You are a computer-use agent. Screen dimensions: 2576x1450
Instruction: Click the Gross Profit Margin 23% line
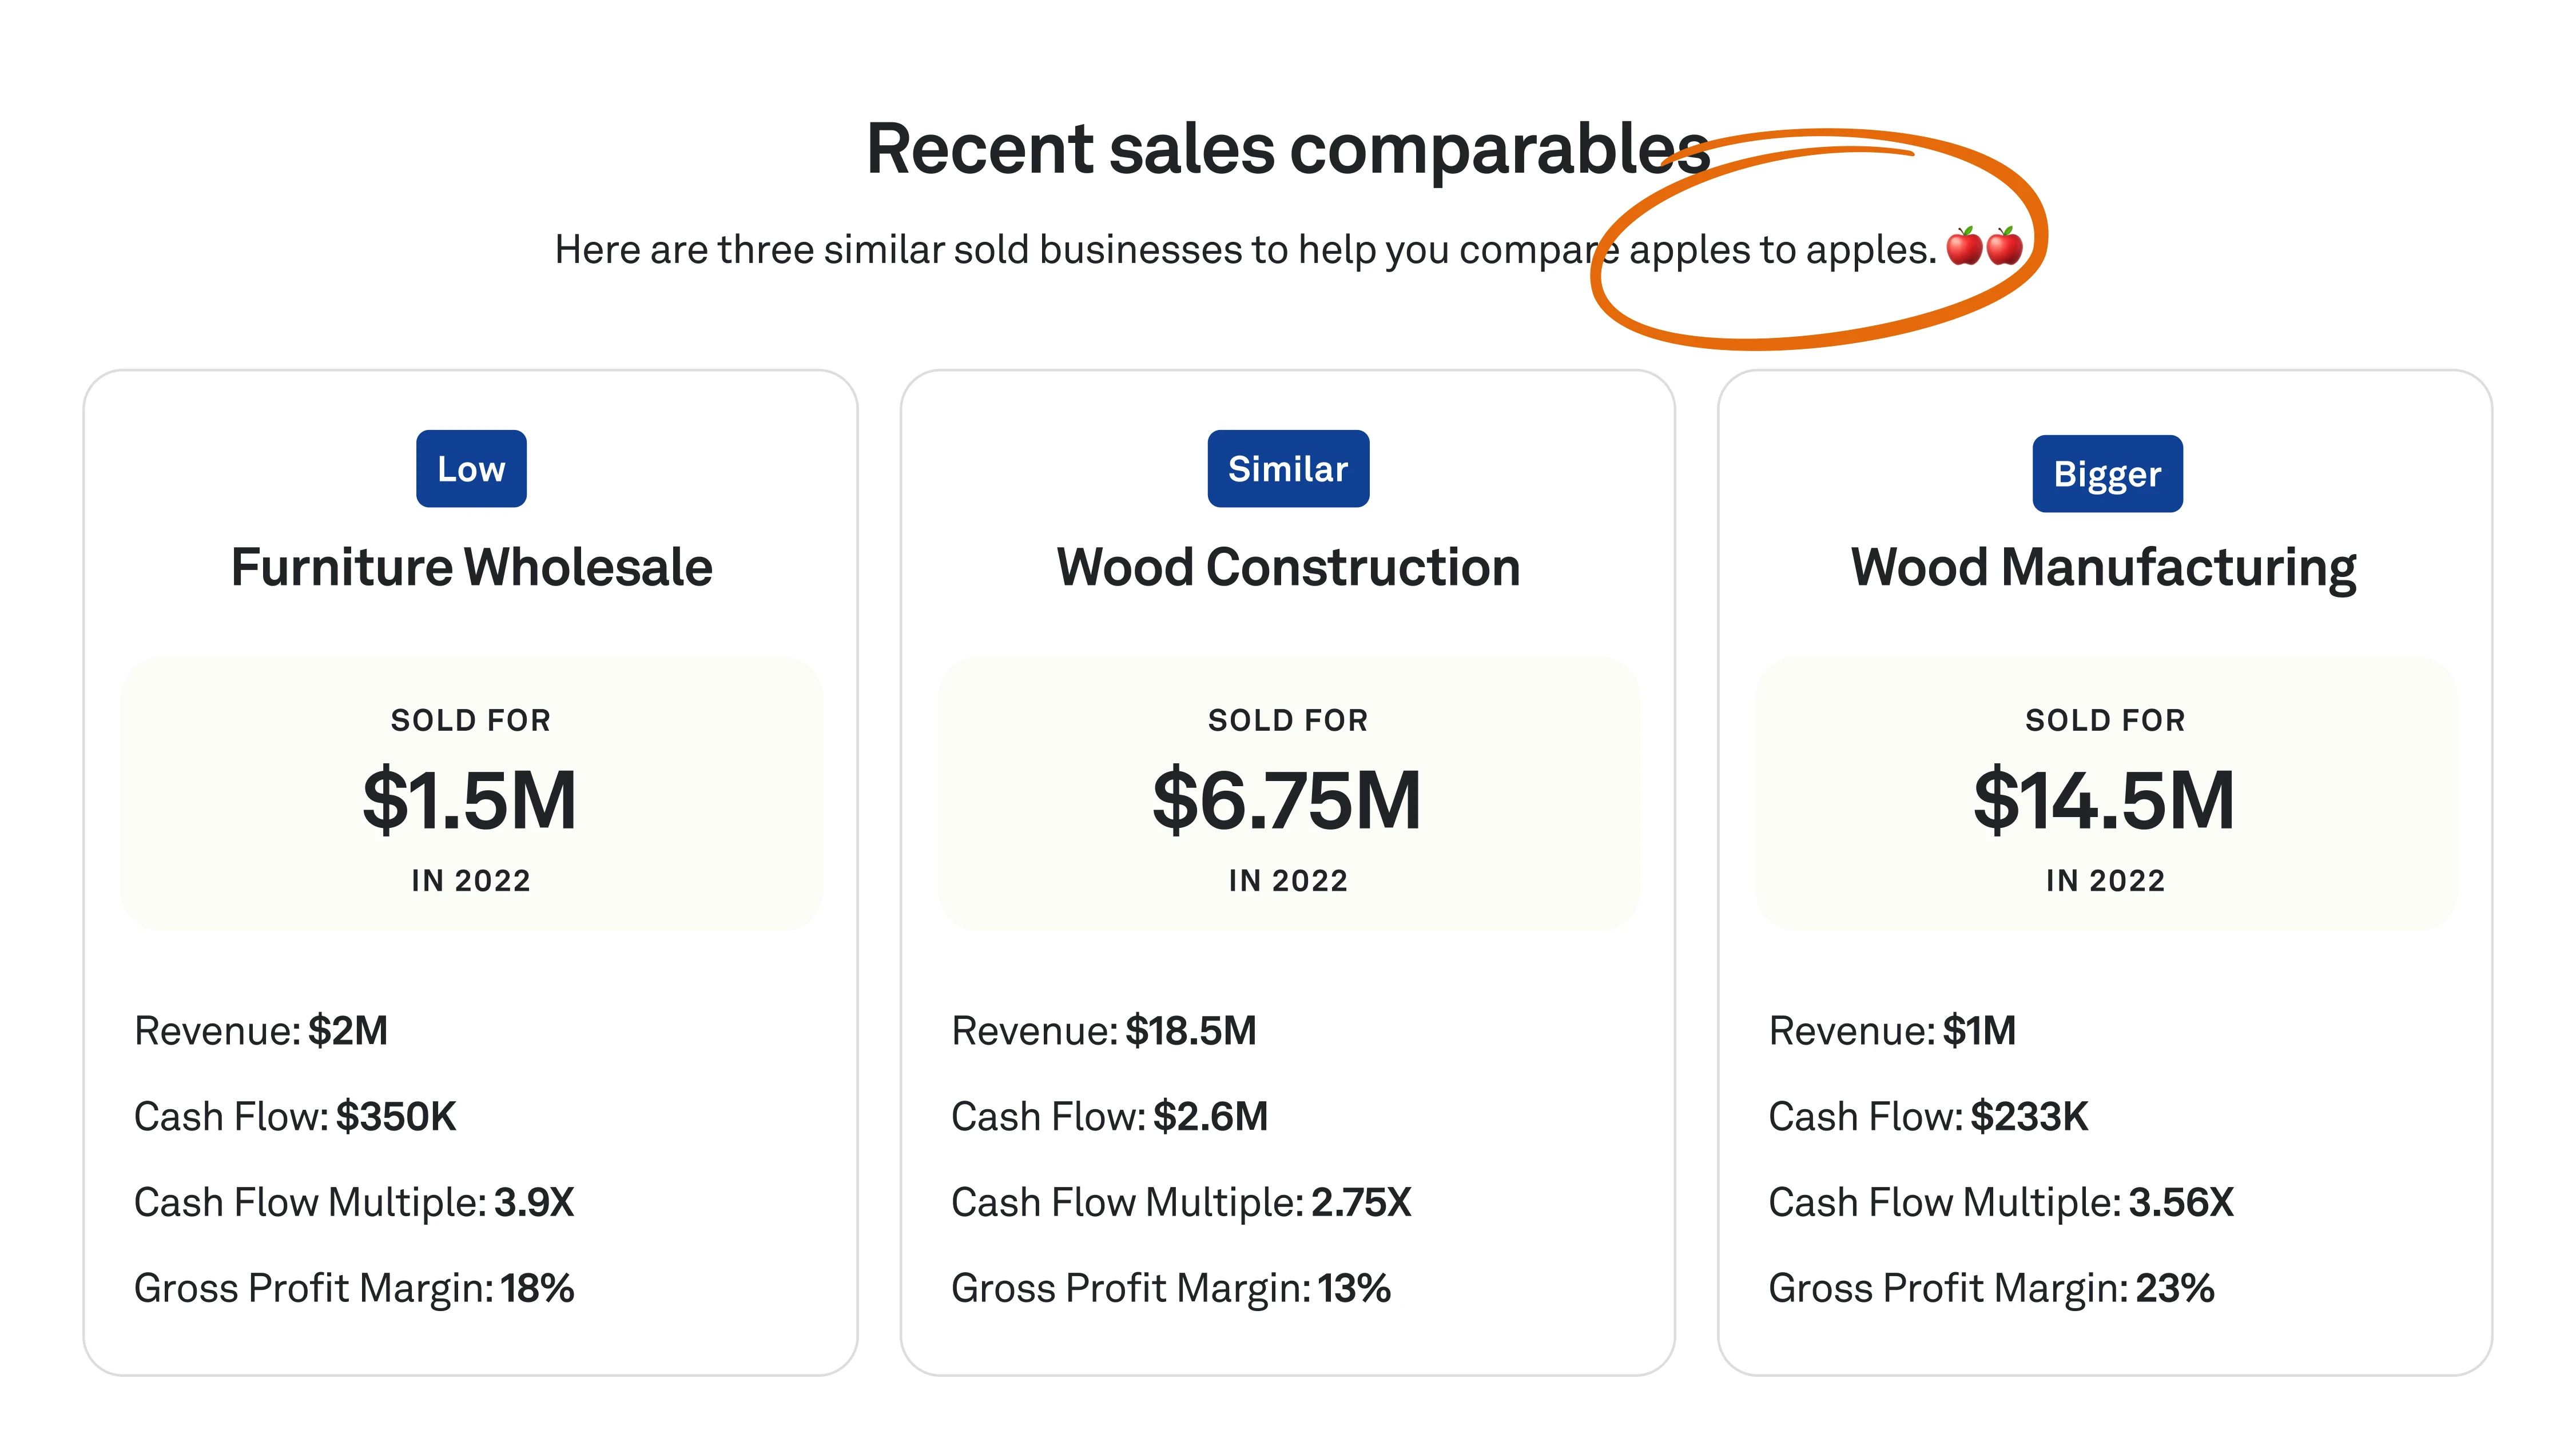(1990, 1288)
